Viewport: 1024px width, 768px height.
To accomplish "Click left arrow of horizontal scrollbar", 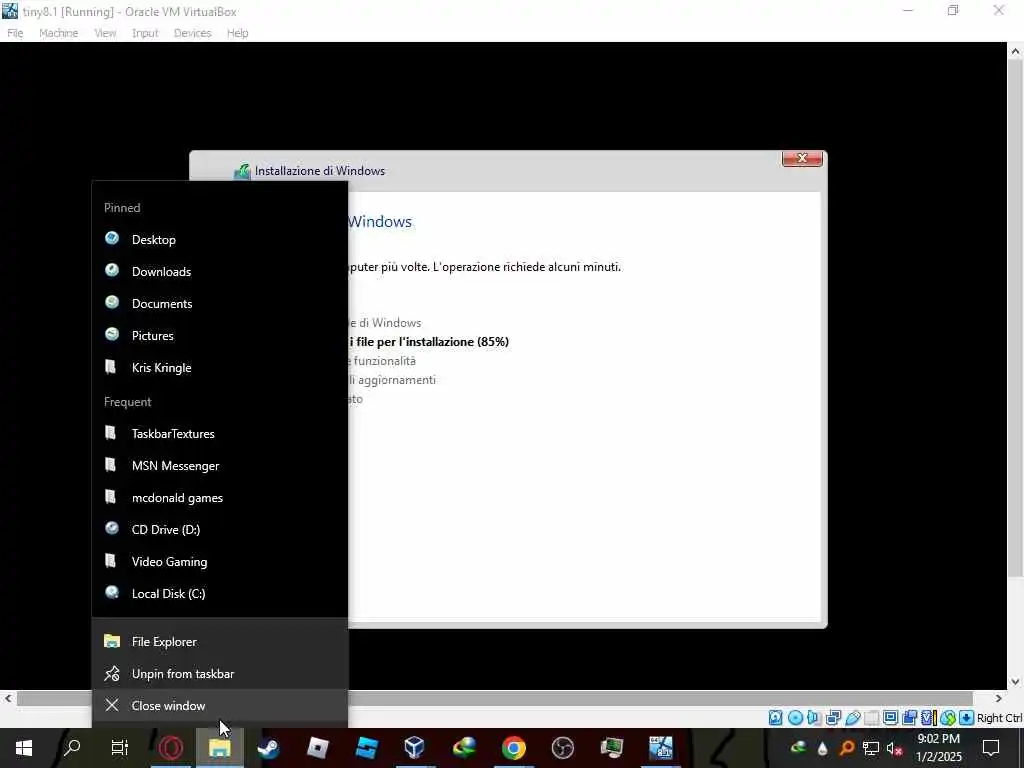I will 7,698.
